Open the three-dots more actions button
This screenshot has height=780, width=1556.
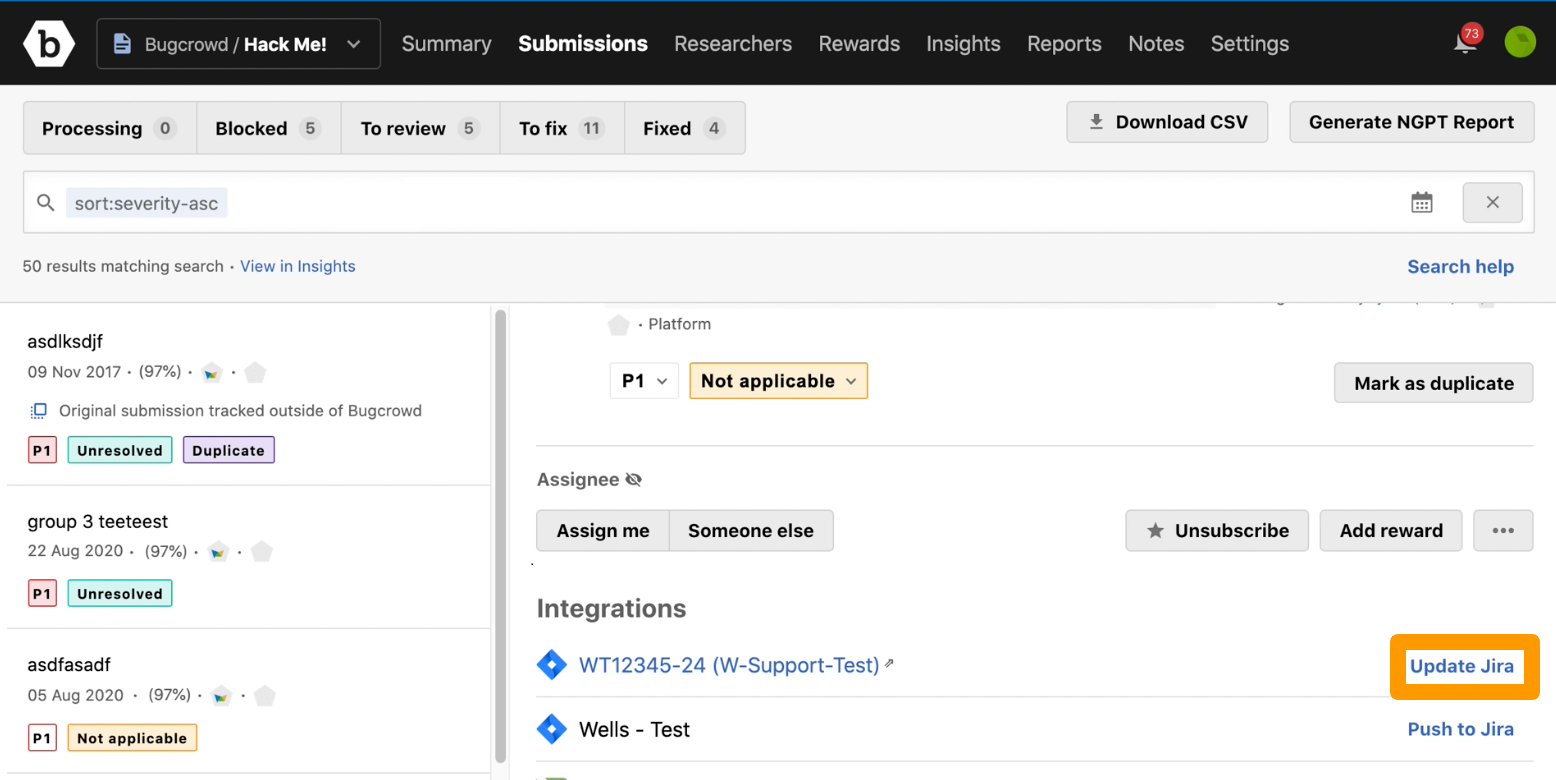(x=1503, y=531)
